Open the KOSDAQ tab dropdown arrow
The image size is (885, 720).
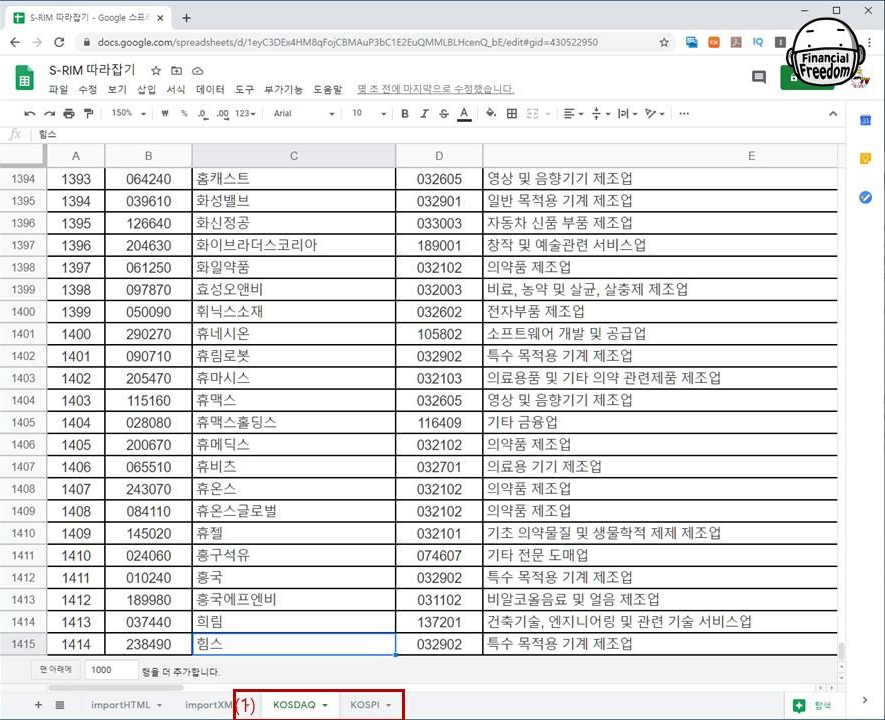click(x=325, y=705)
